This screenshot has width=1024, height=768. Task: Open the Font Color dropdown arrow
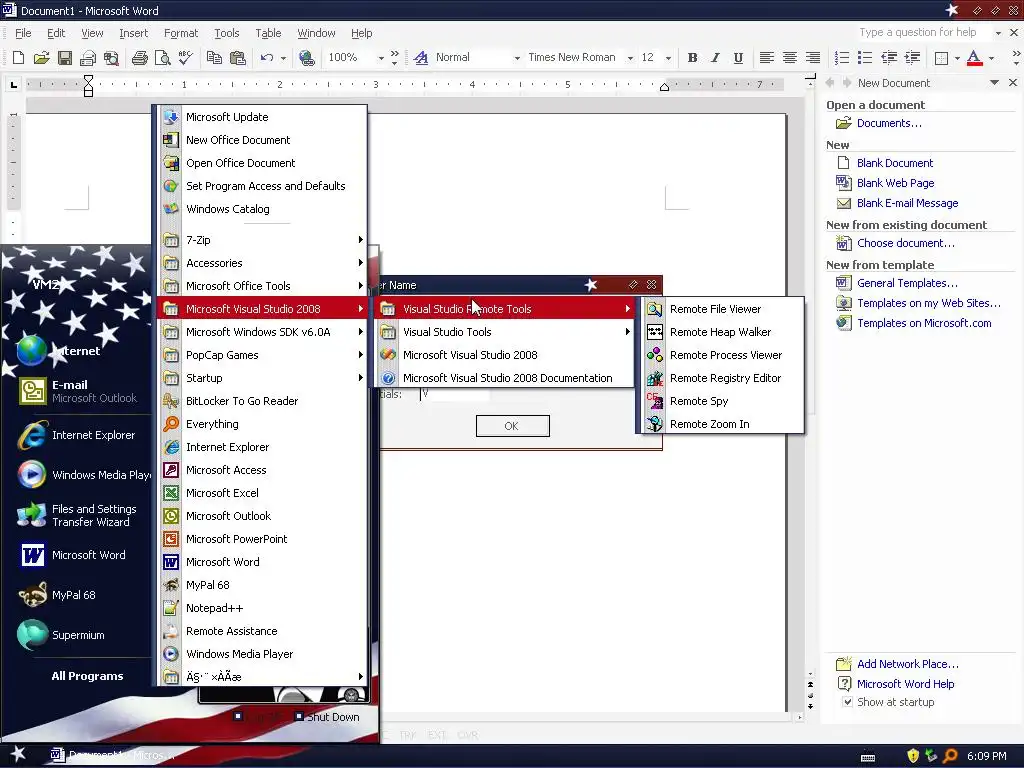click(991, 58)
